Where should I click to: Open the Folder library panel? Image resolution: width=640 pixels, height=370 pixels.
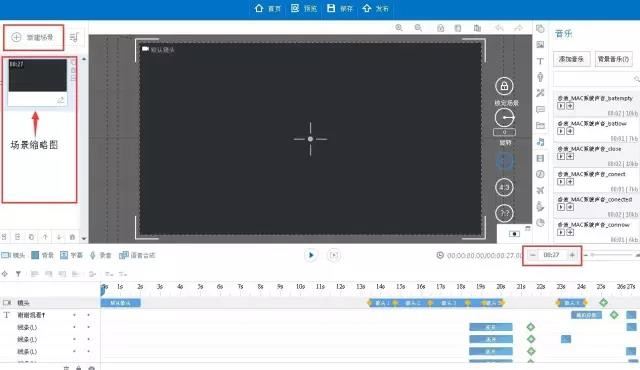(x=540, y=126)
